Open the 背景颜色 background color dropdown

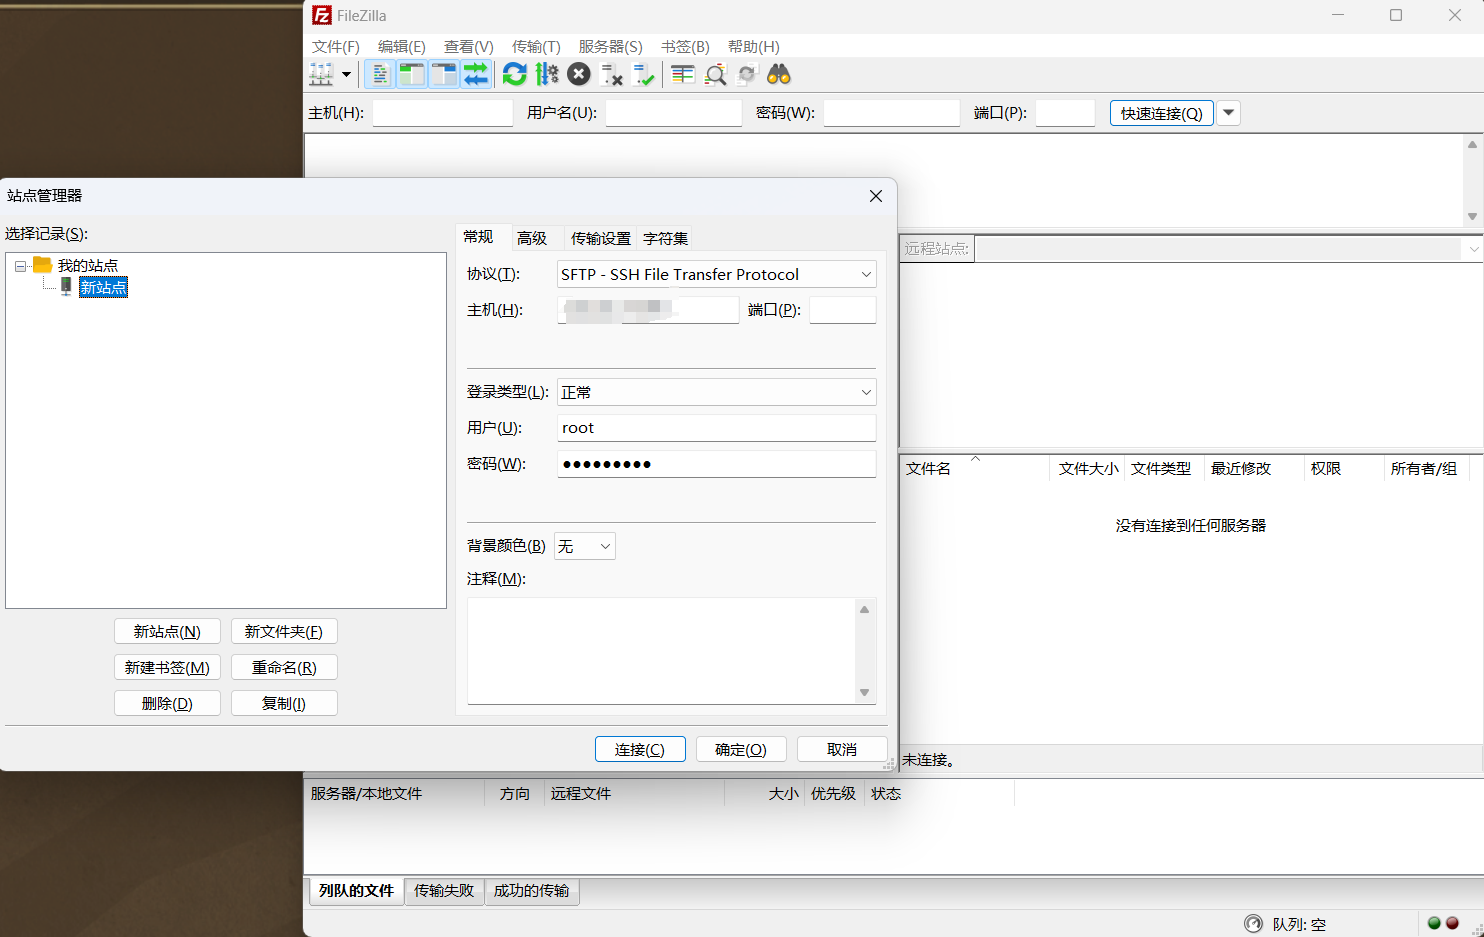tap(584, 546)
